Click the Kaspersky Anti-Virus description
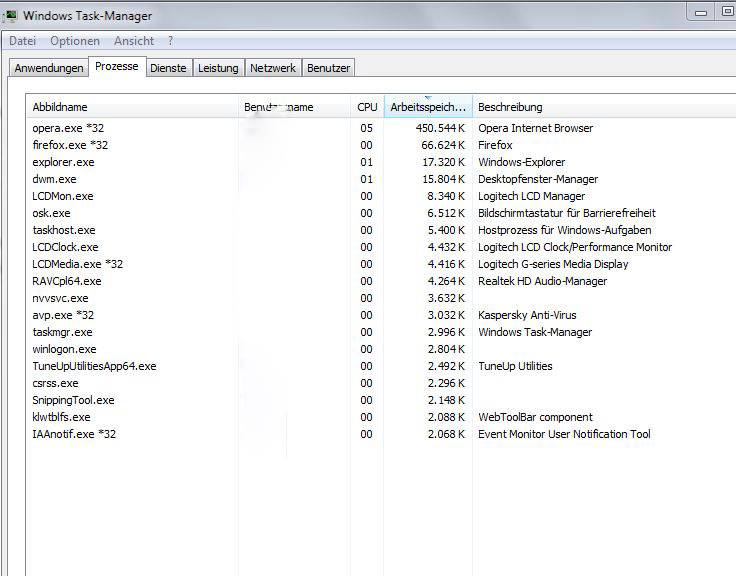 click(527, 315)
